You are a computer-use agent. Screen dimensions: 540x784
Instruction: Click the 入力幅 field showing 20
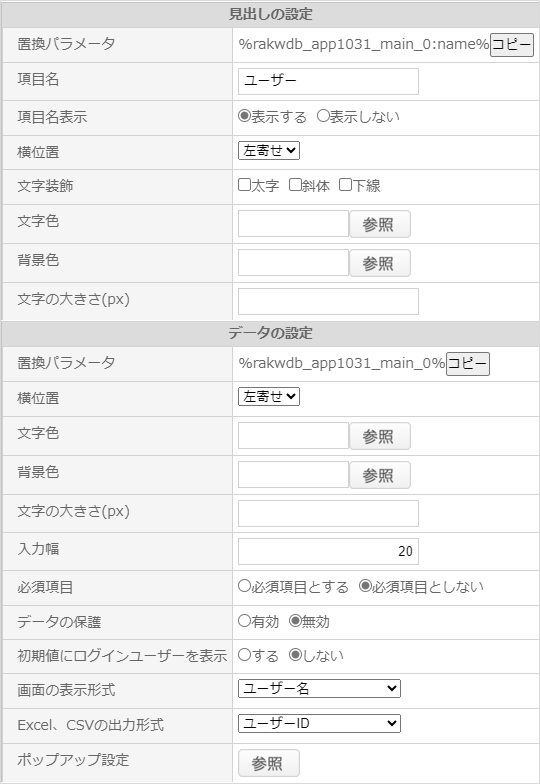[328, 552]
